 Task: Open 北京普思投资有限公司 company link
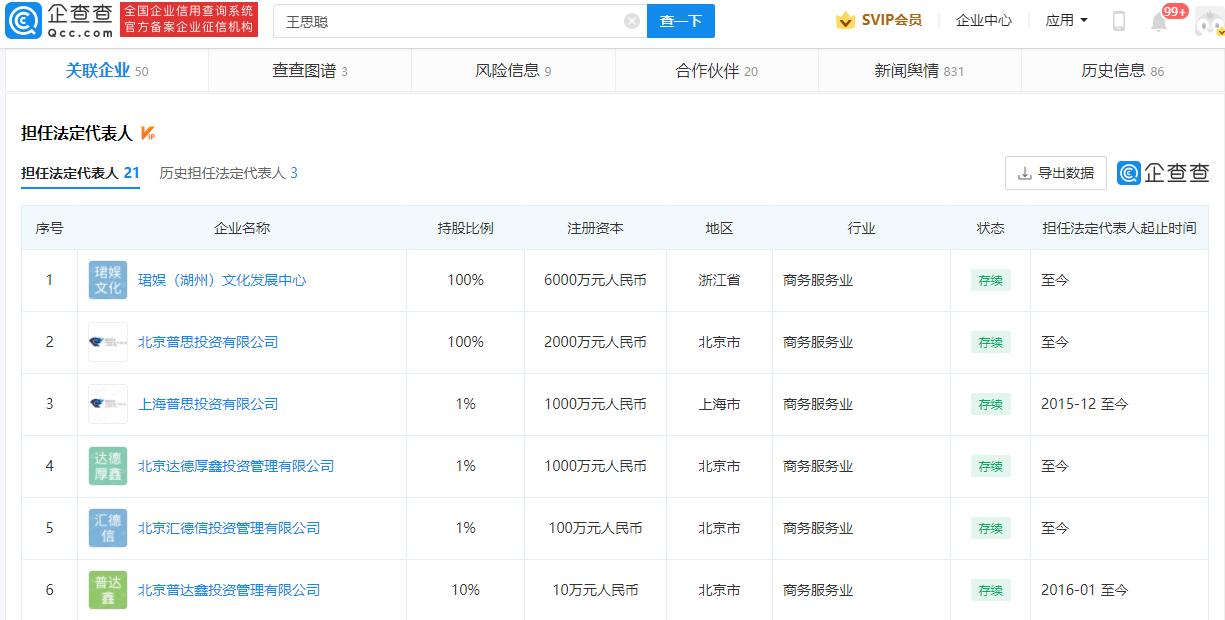pyautogui.click(x=207, y=342)
